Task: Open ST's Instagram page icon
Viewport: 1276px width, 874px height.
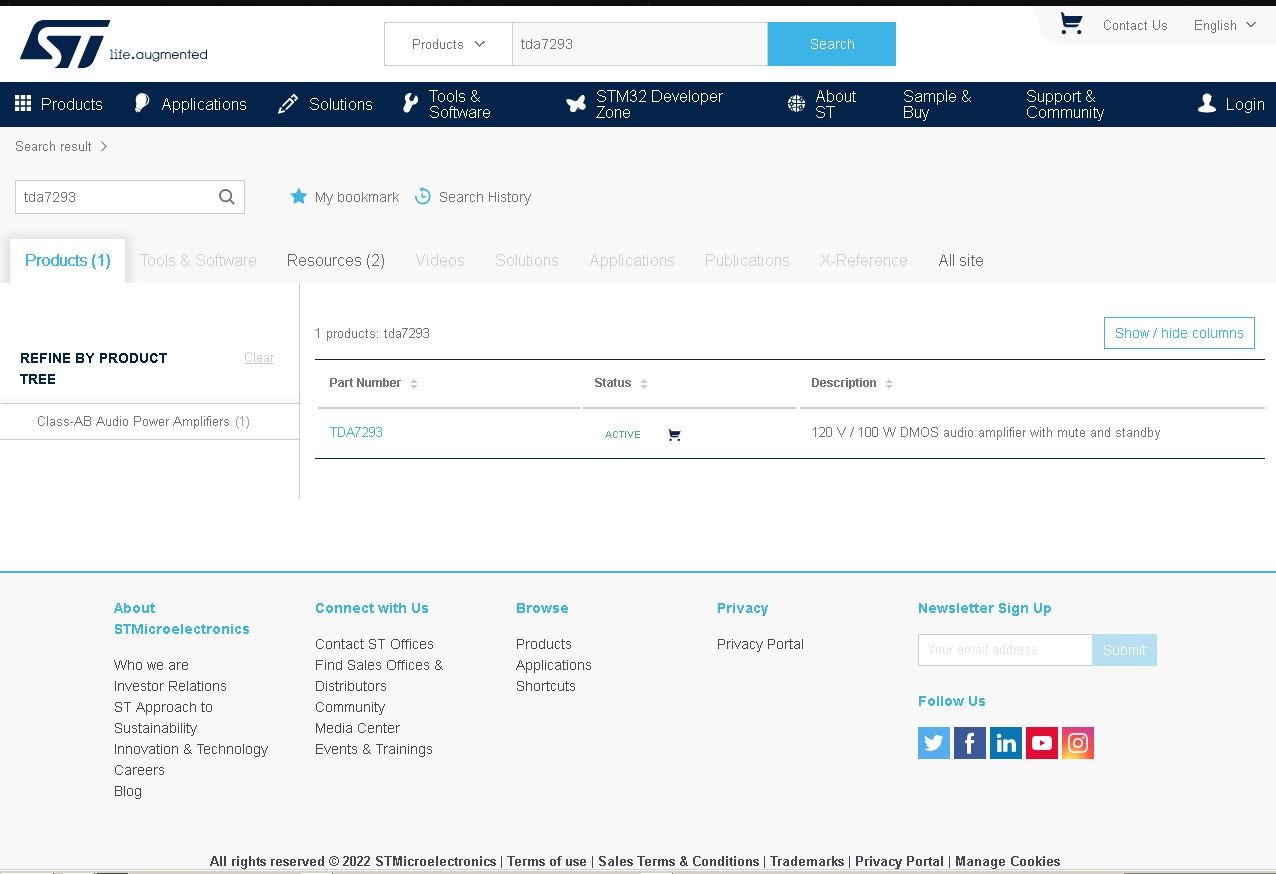Action: click(x=1078, y=743)
